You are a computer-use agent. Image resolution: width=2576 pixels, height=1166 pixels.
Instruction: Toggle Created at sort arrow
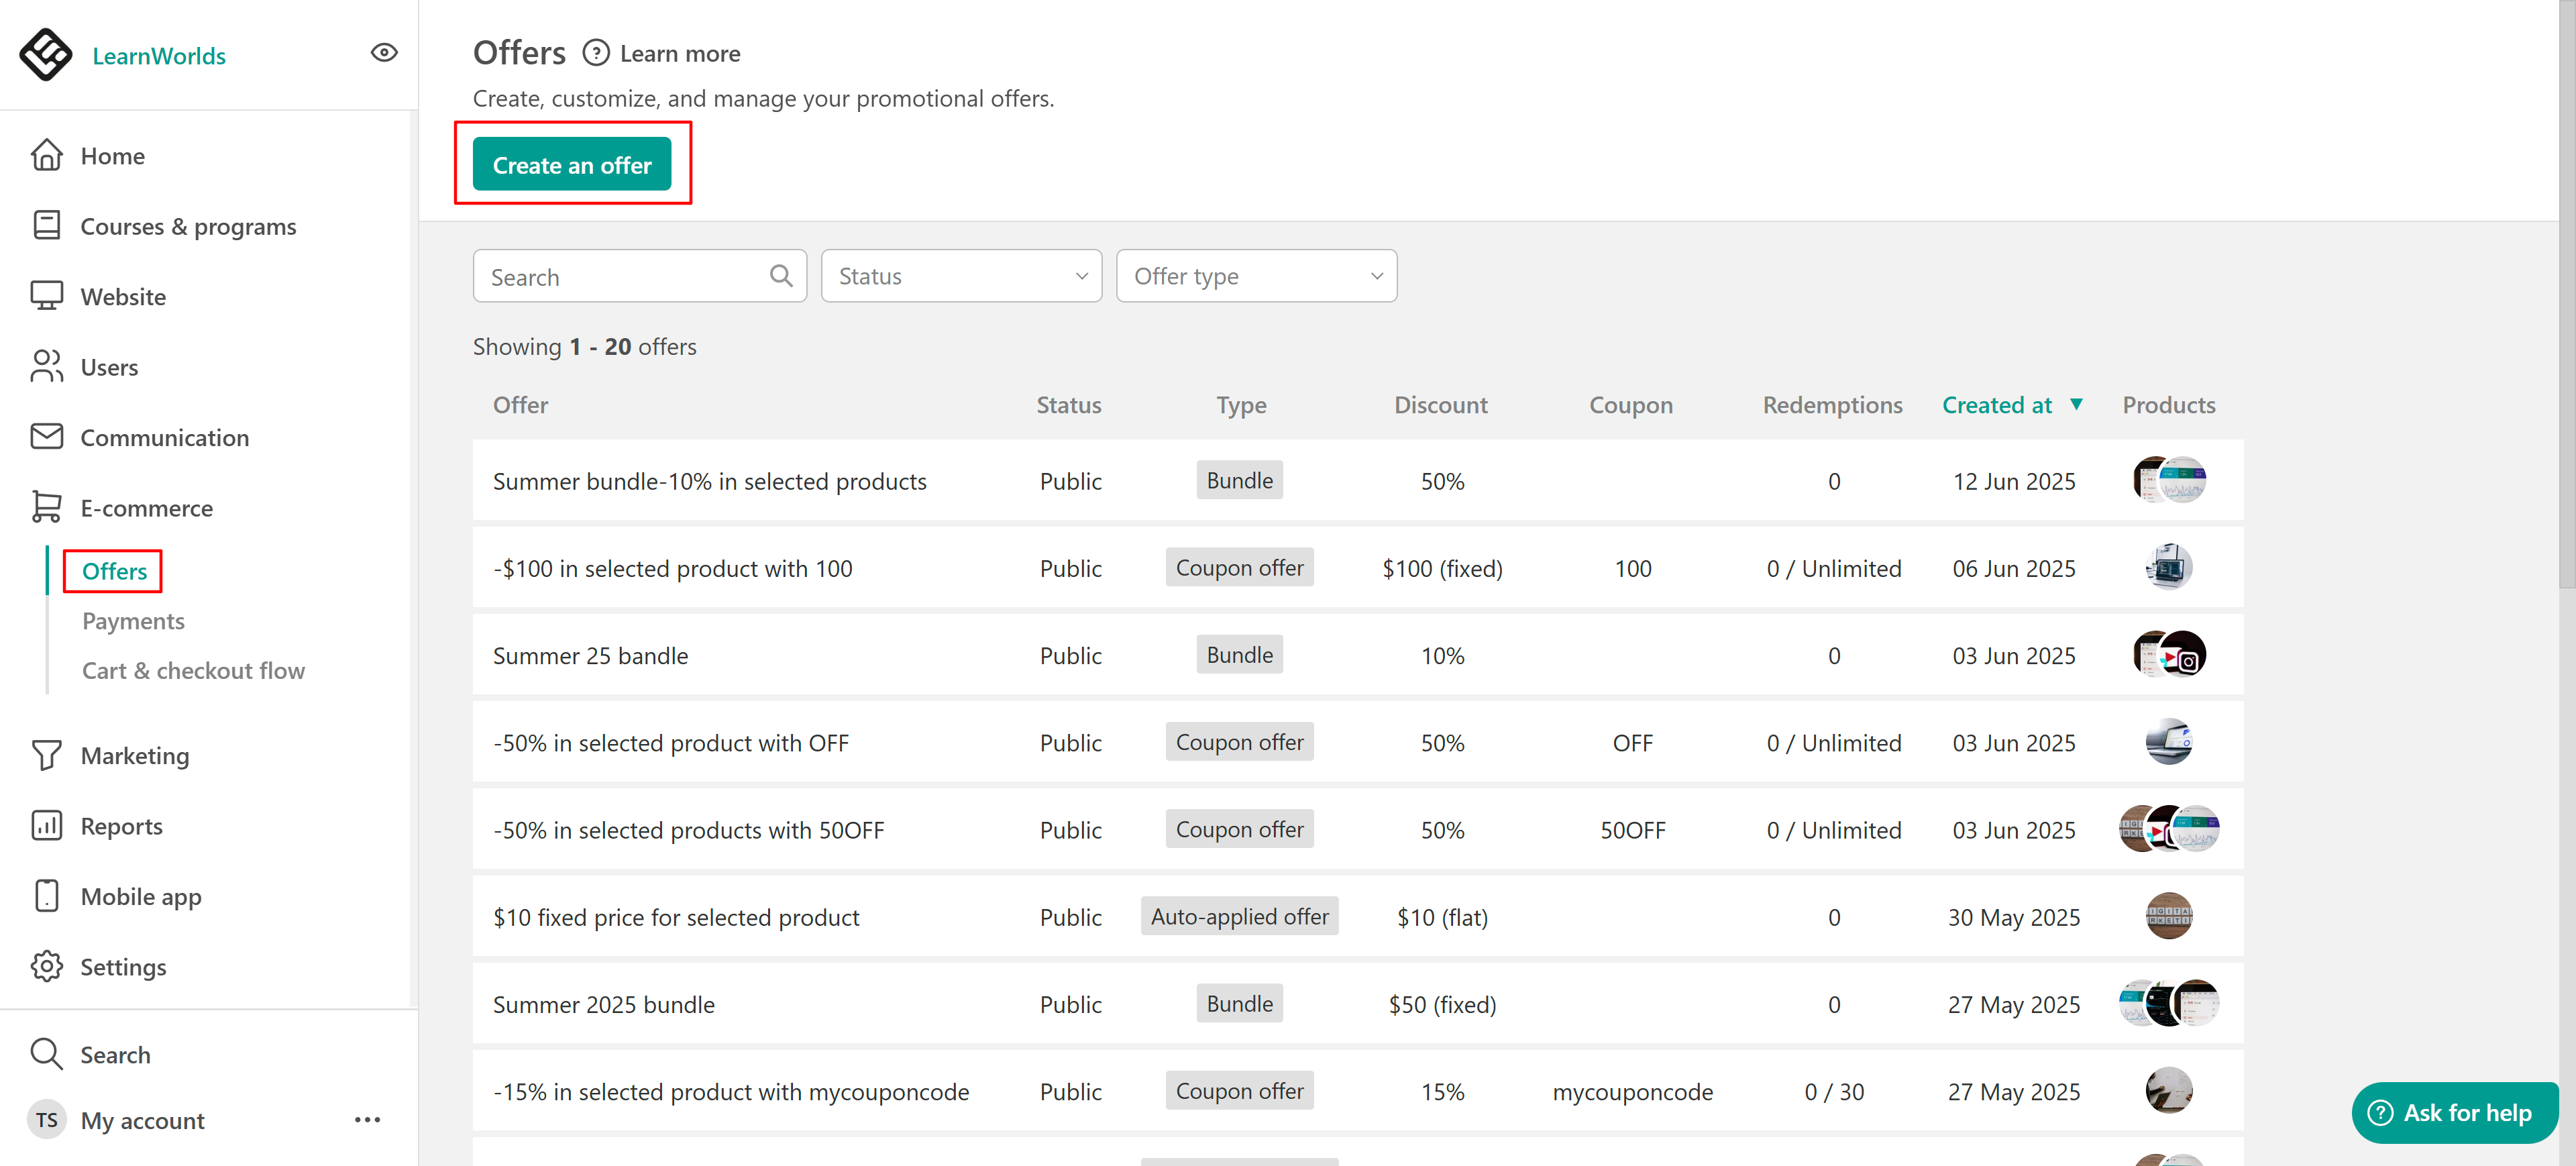[x=2076, y=404]
